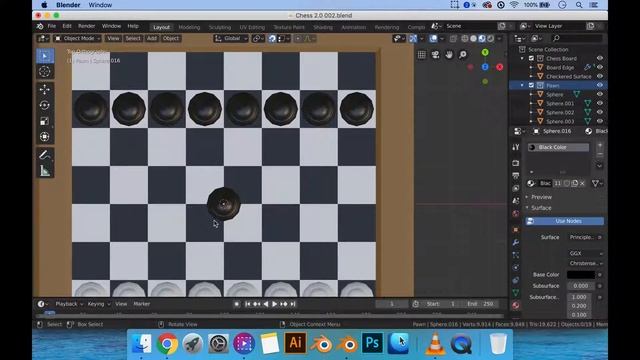Open the Playback dropdown in timeline
The height and width of the screenshot is (360, 640).
[x=69, y=304]
